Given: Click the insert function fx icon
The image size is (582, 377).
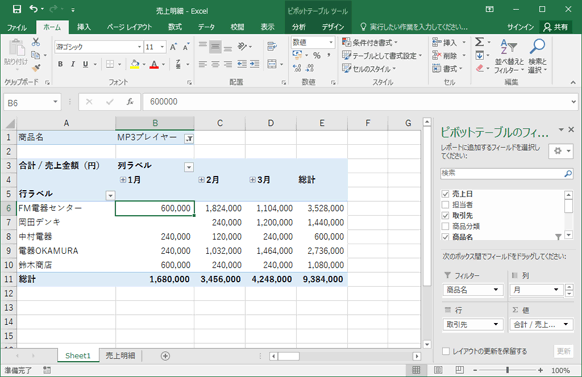Looking at the screenshot, I should pos(130,102).
